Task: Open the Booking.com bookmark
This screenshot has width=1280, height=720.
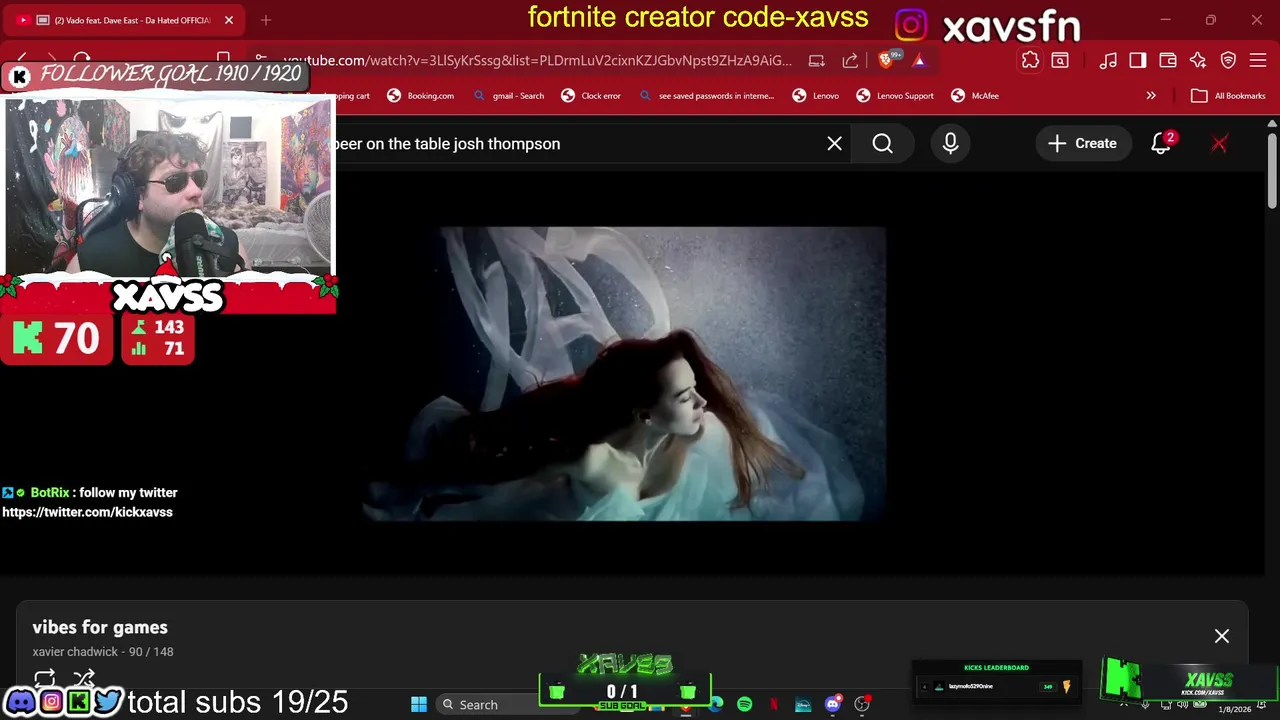Action: pos(420,96)
